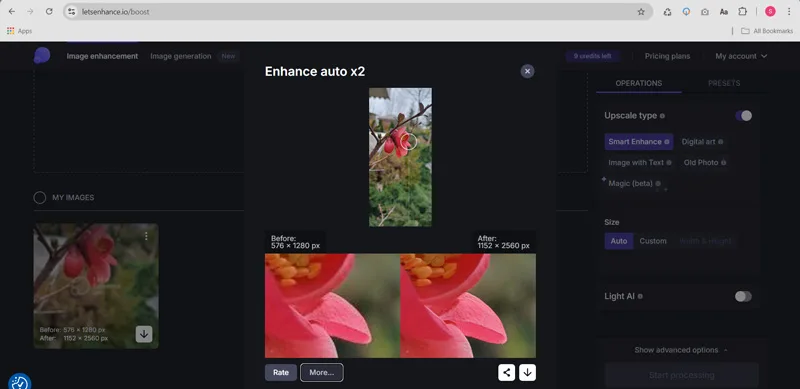This screenshot has height=389, width=800.
Task: Click the floating accessibility widget icon
Action: 19,382
